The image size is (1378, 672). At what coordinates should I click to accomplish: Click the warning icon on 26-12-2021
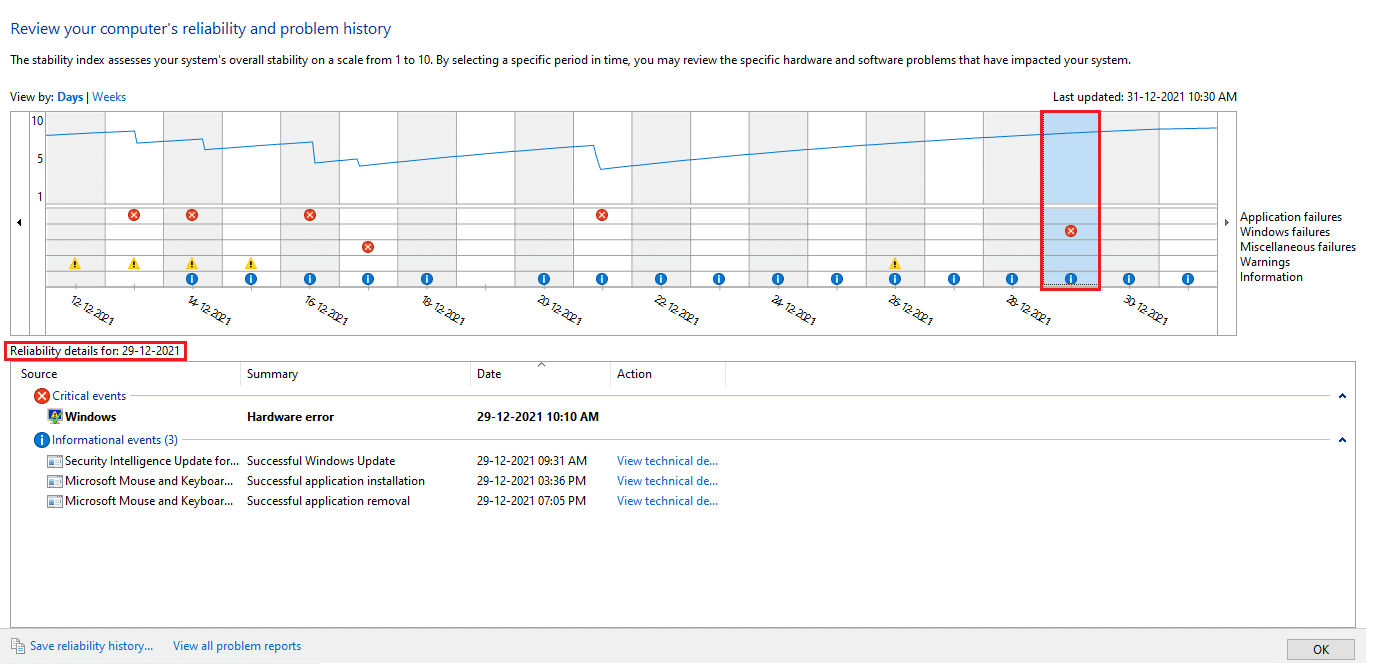[895, 264]
